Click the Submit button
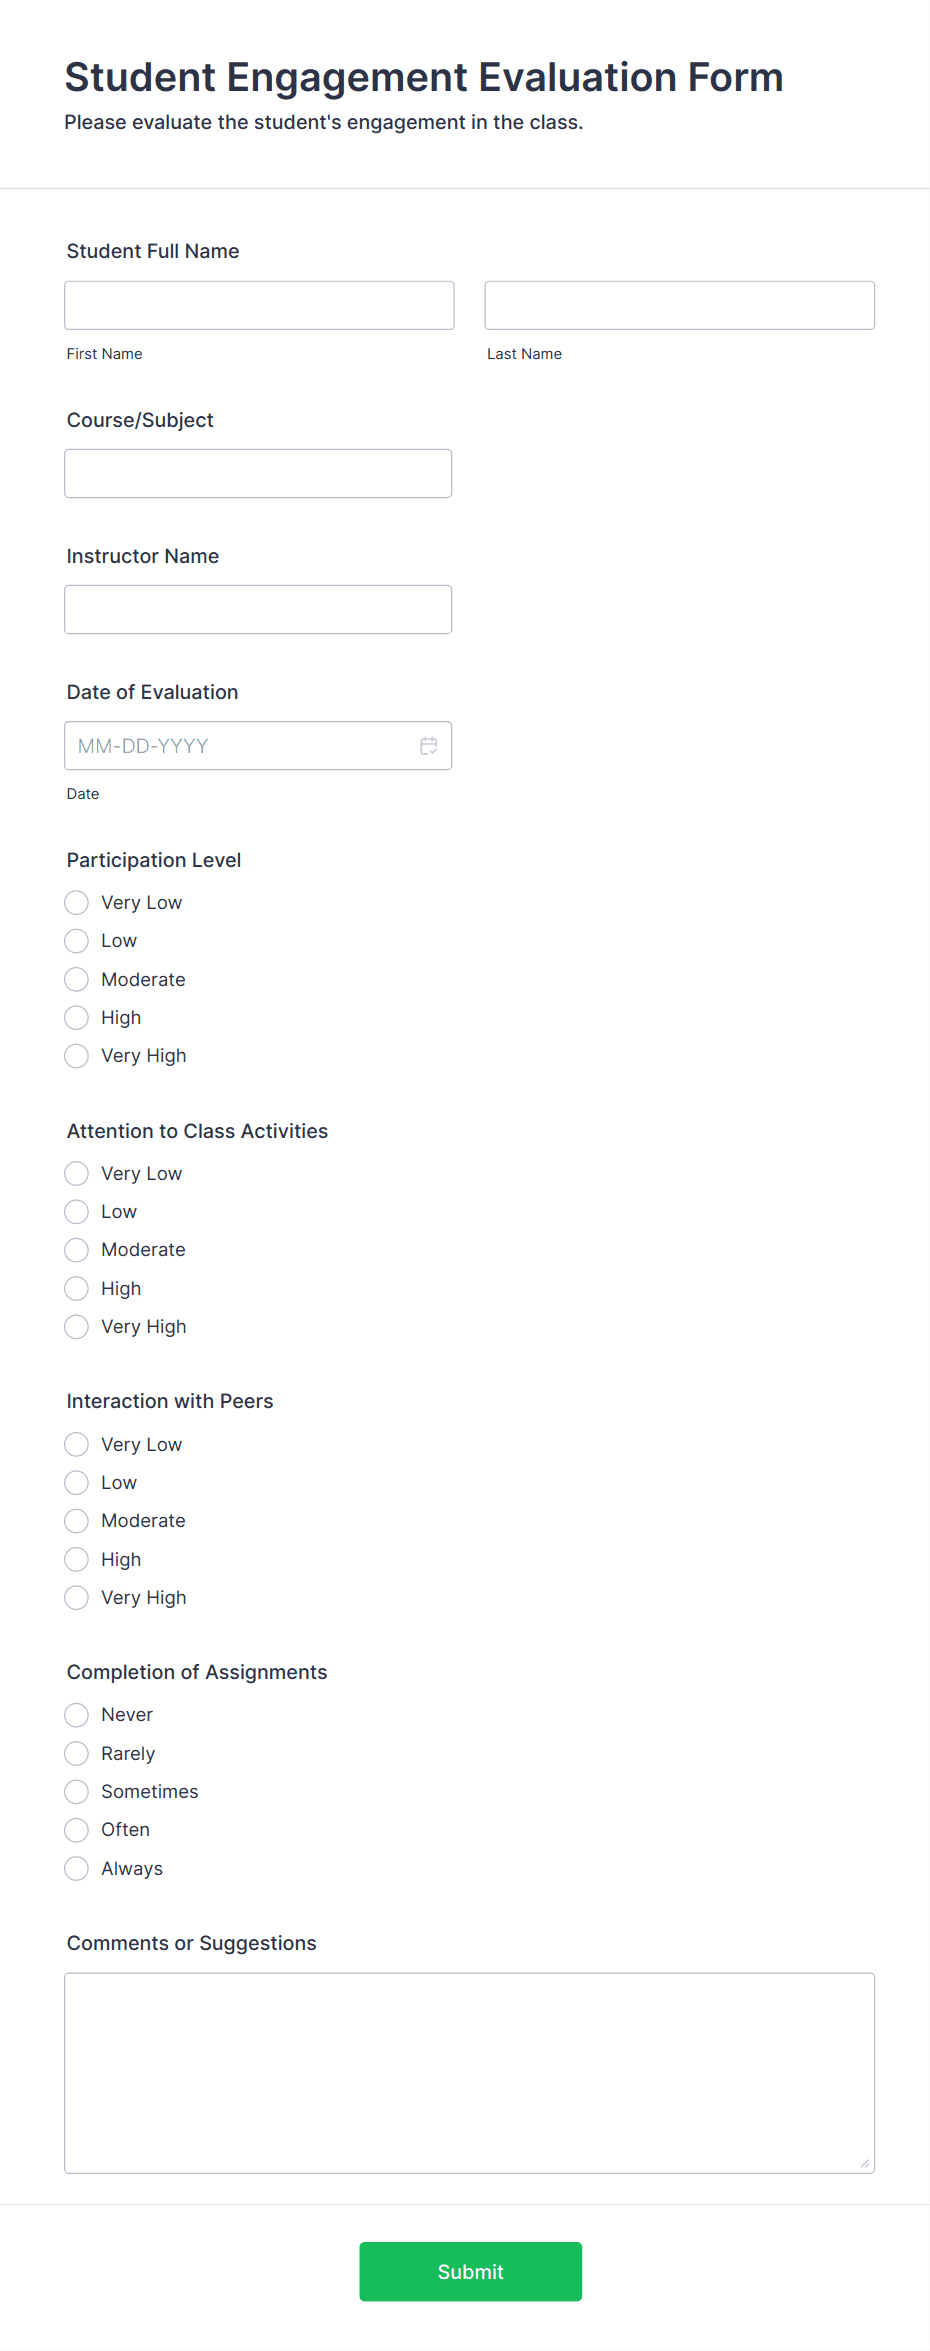The image size is (930, 2351). (470, 2271)
